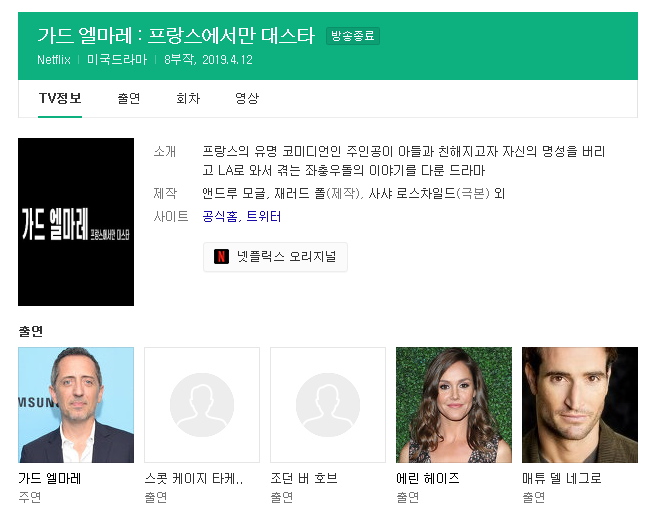The height and width of the screenshot is (512, 656).
Task: Click the 방송종료 status badge
Action: tap(353, 36)
